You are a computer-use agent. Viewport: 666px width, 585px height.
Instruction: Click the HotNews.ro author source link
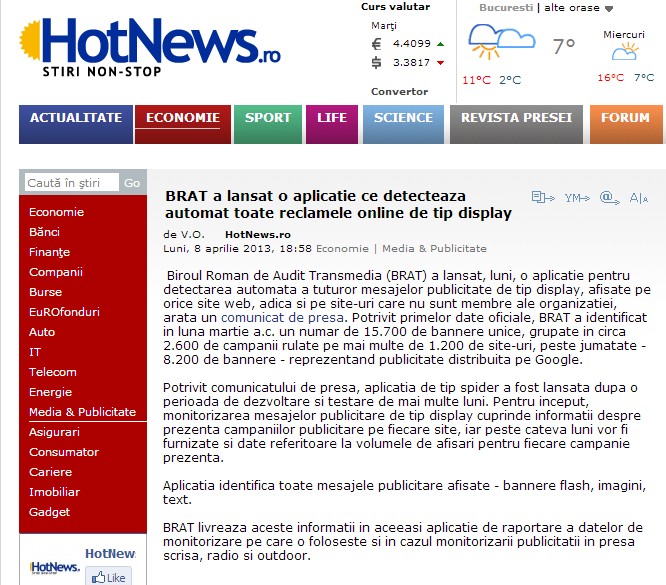[x=258, y=235]
